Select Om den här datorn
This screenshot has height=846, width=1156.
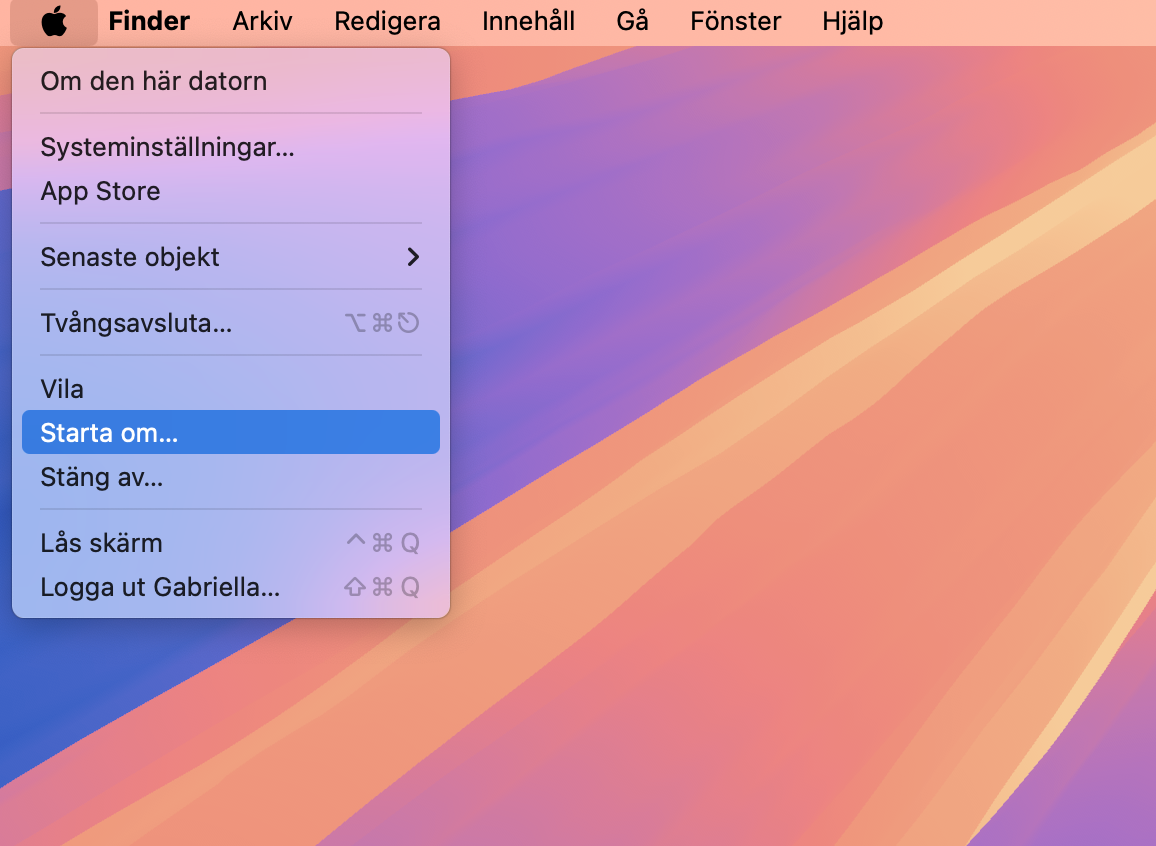coord(231,81)
